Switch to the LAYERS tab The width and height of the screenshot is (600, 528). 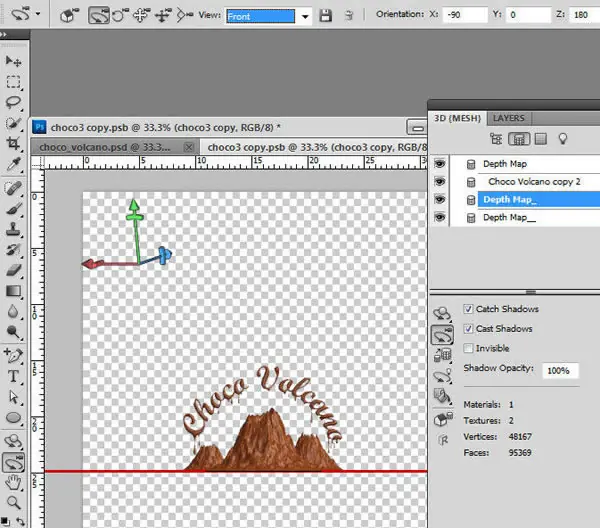[x=509, y=118]
